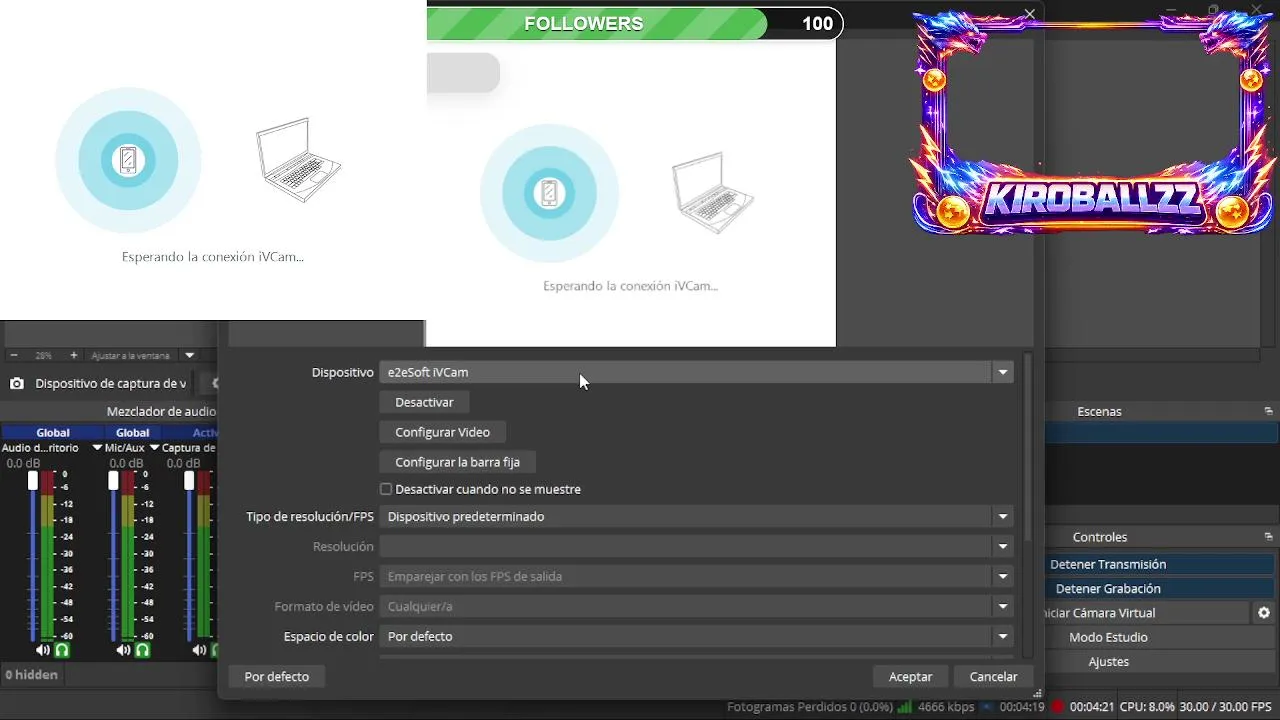Screen dimensions: 1280x720
Task: Mute the Captura de audio channel speaker
Action: (201, 650)
